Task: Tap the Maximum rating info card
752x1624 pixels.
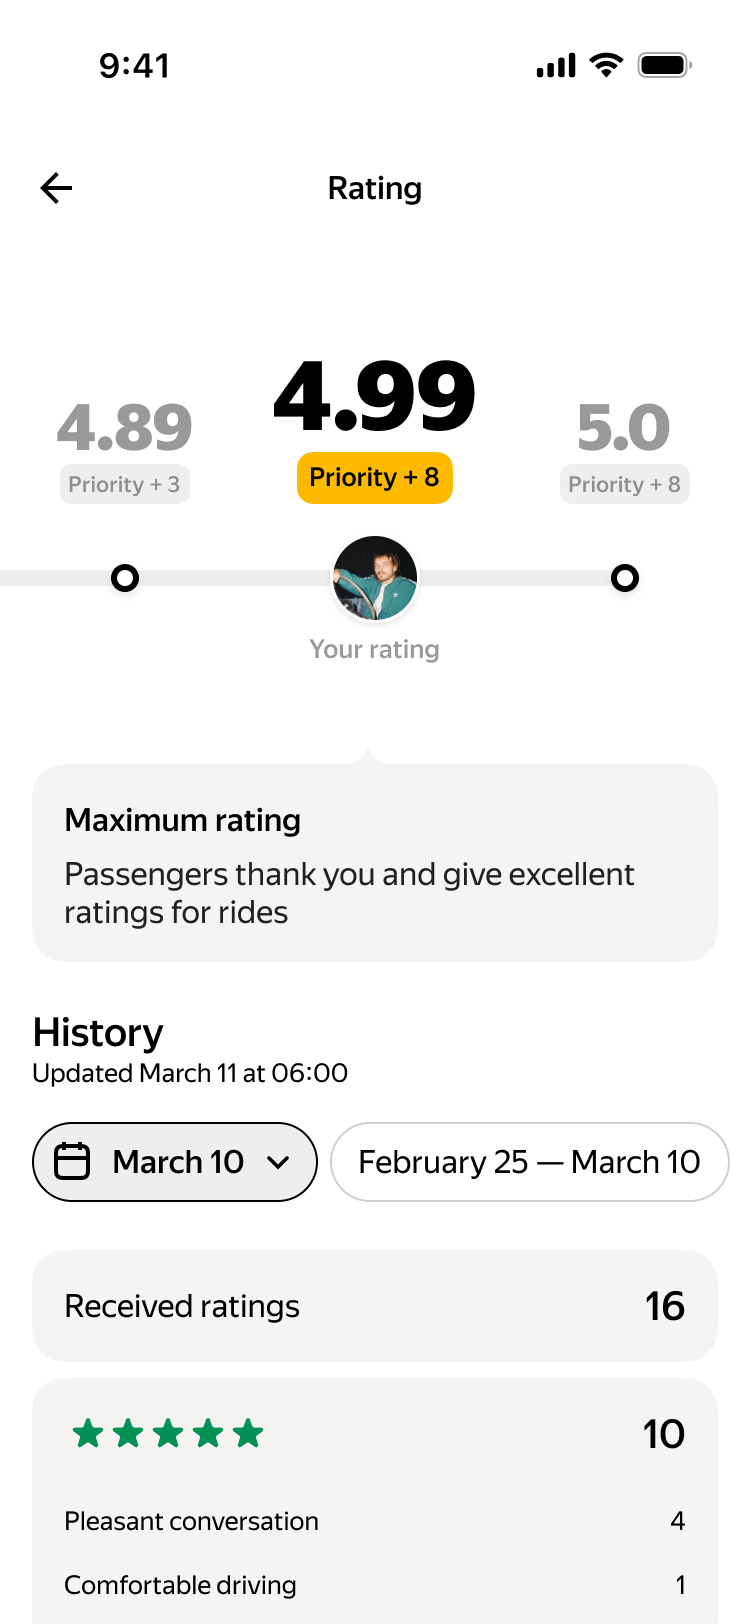Action: point(375,864)
